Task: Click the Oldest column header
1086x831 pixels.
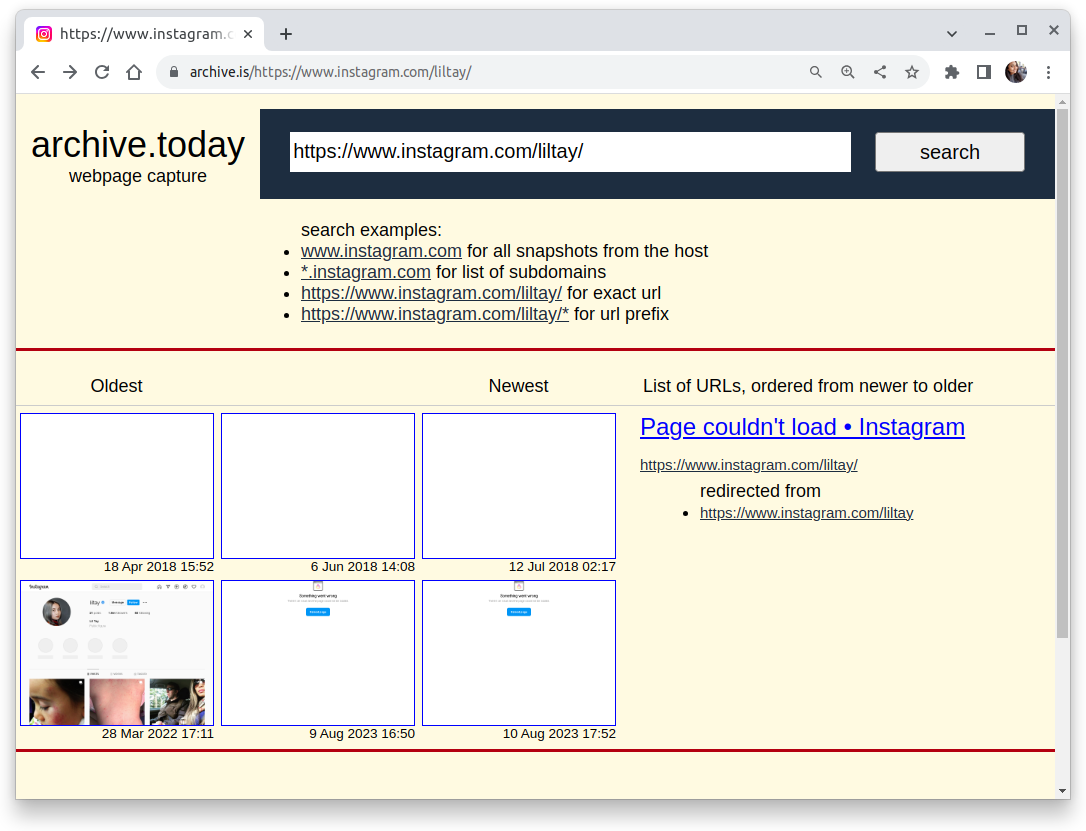Action: (x=116, y=386)
